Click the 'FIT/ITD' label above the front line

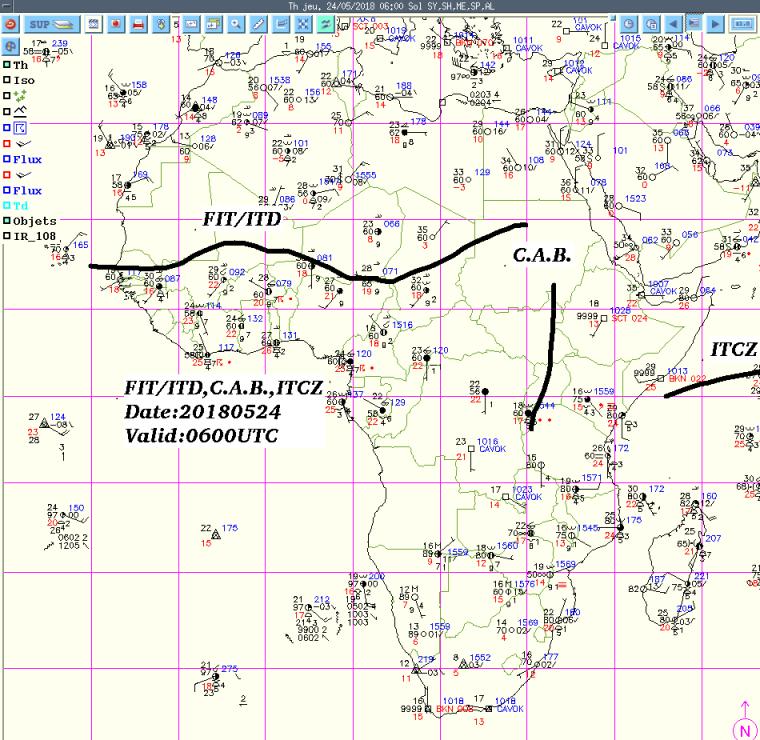point(242,219)
